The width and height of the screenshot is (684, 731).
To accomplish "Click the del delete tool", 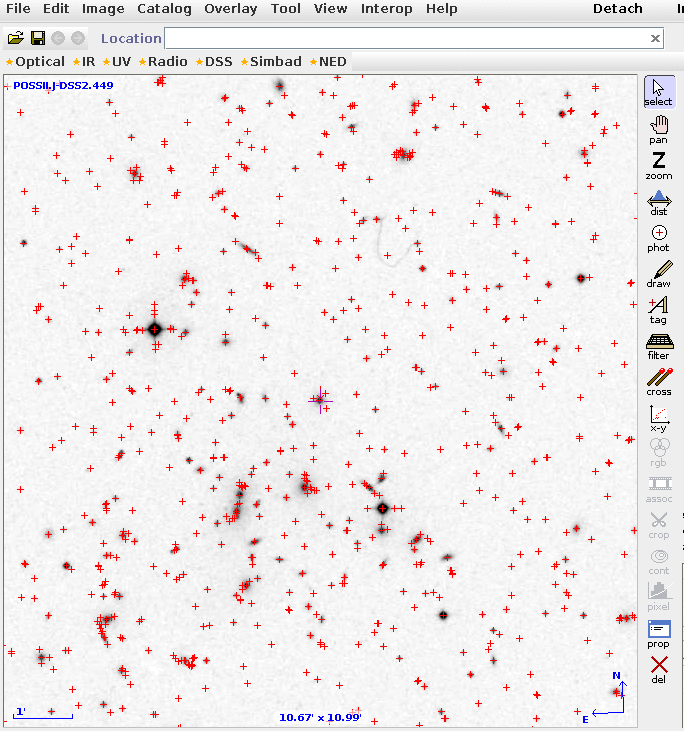I will coord(658,669).
